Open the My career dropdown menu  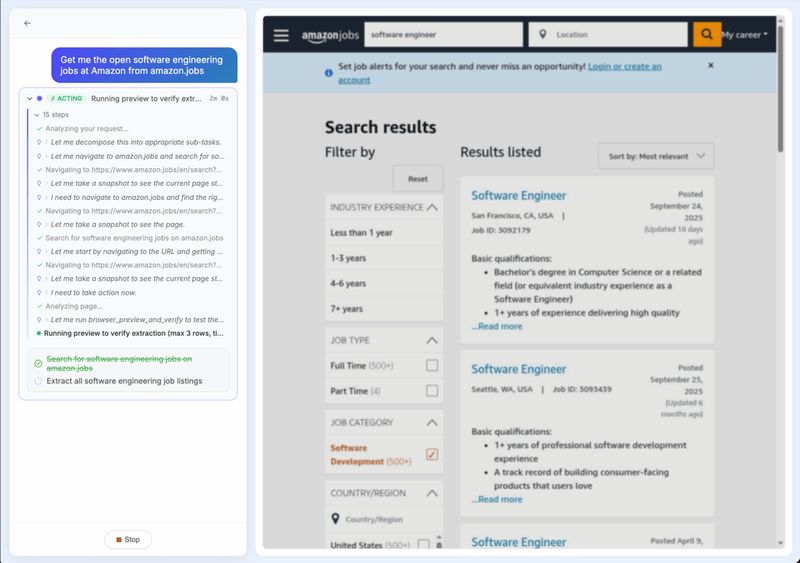pyautogui.click(x=744, y=35)
